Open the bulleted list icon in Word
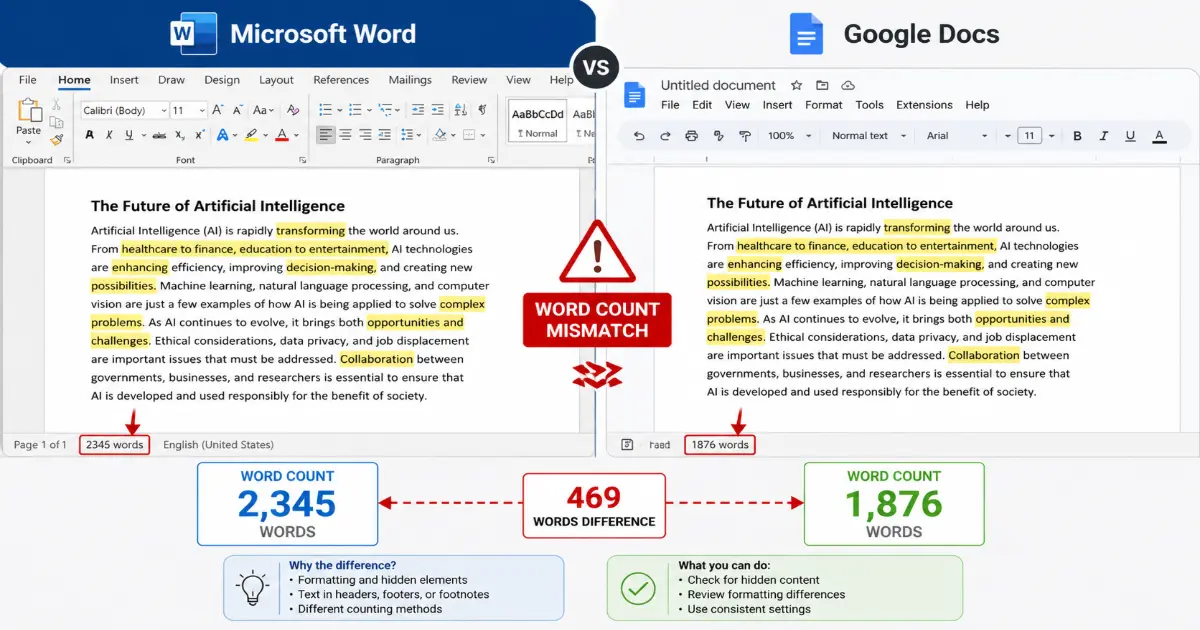Viewport: 1200px width, 630px height. pos(325,108)
